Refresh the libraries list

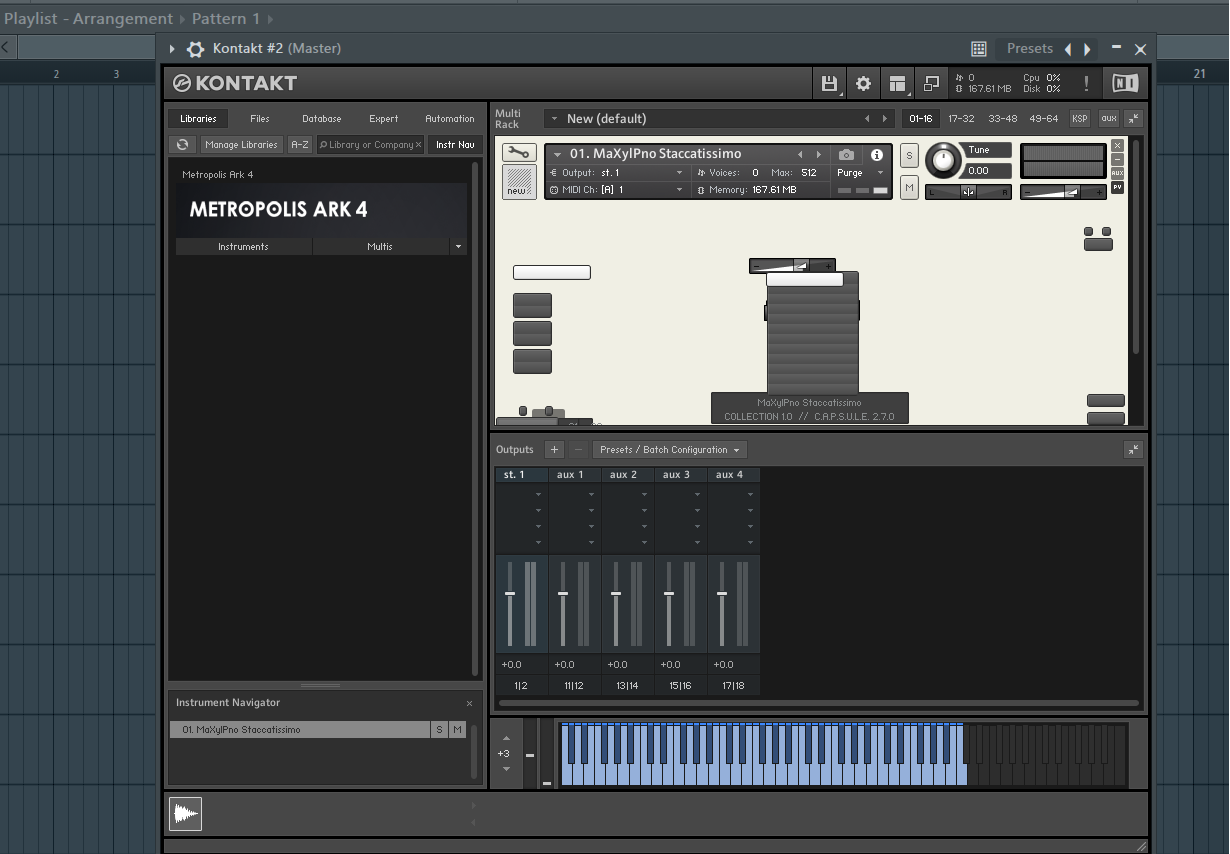182,145
